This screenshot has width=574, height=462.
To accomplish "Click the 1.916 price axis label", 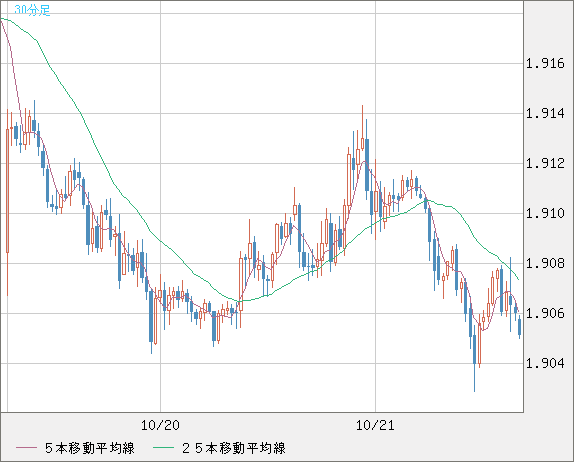I will (x=545, y=64).
